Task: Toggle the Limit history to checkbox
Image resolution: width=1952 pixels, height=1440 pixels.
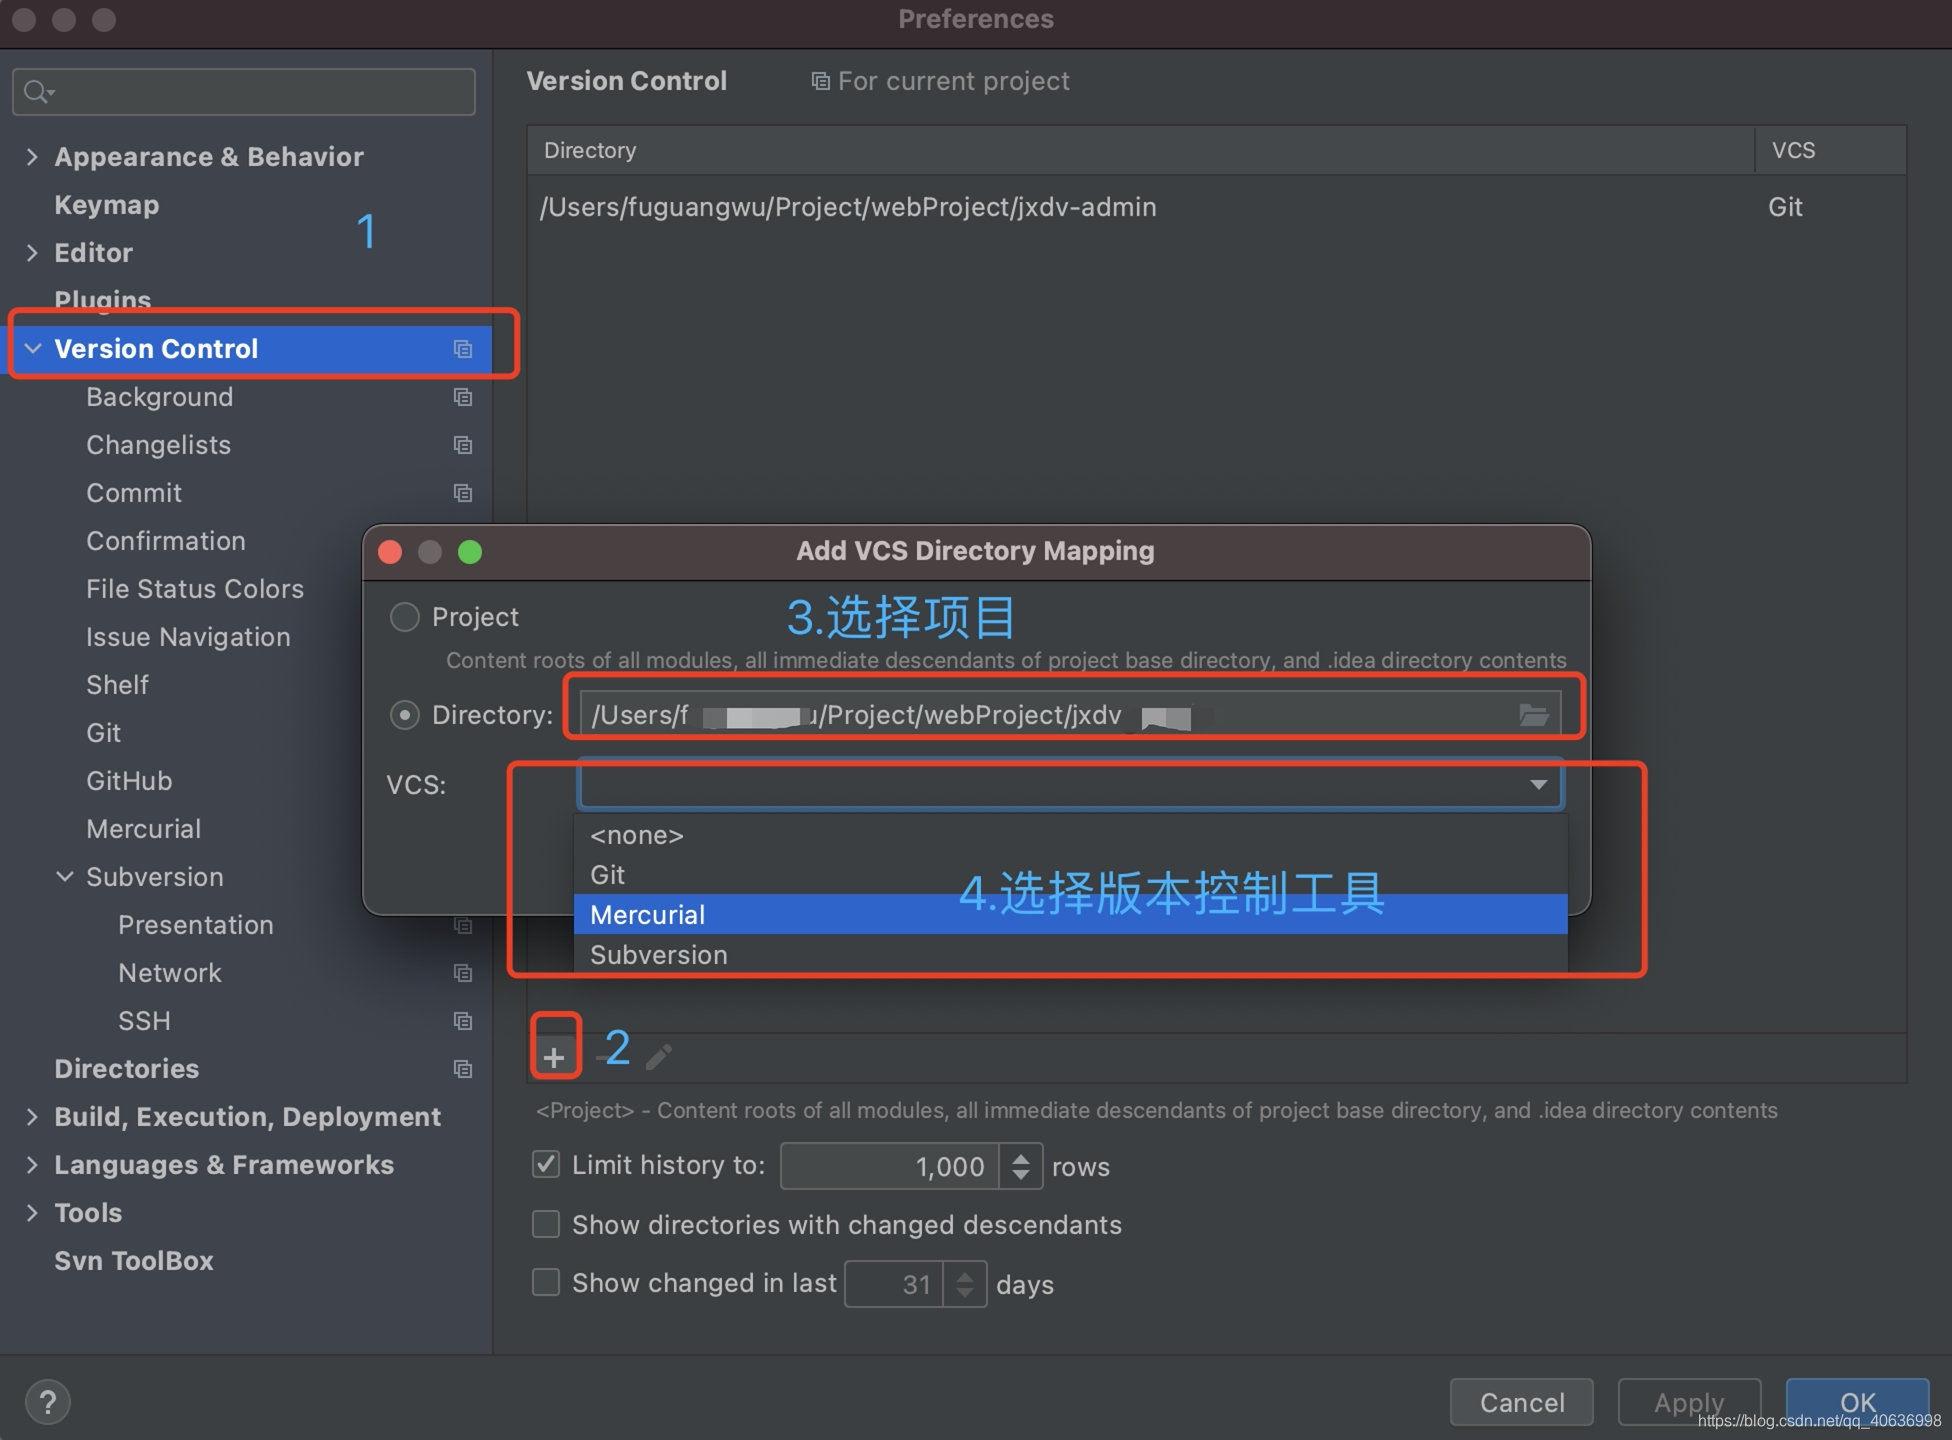Action: (546, 1165)
